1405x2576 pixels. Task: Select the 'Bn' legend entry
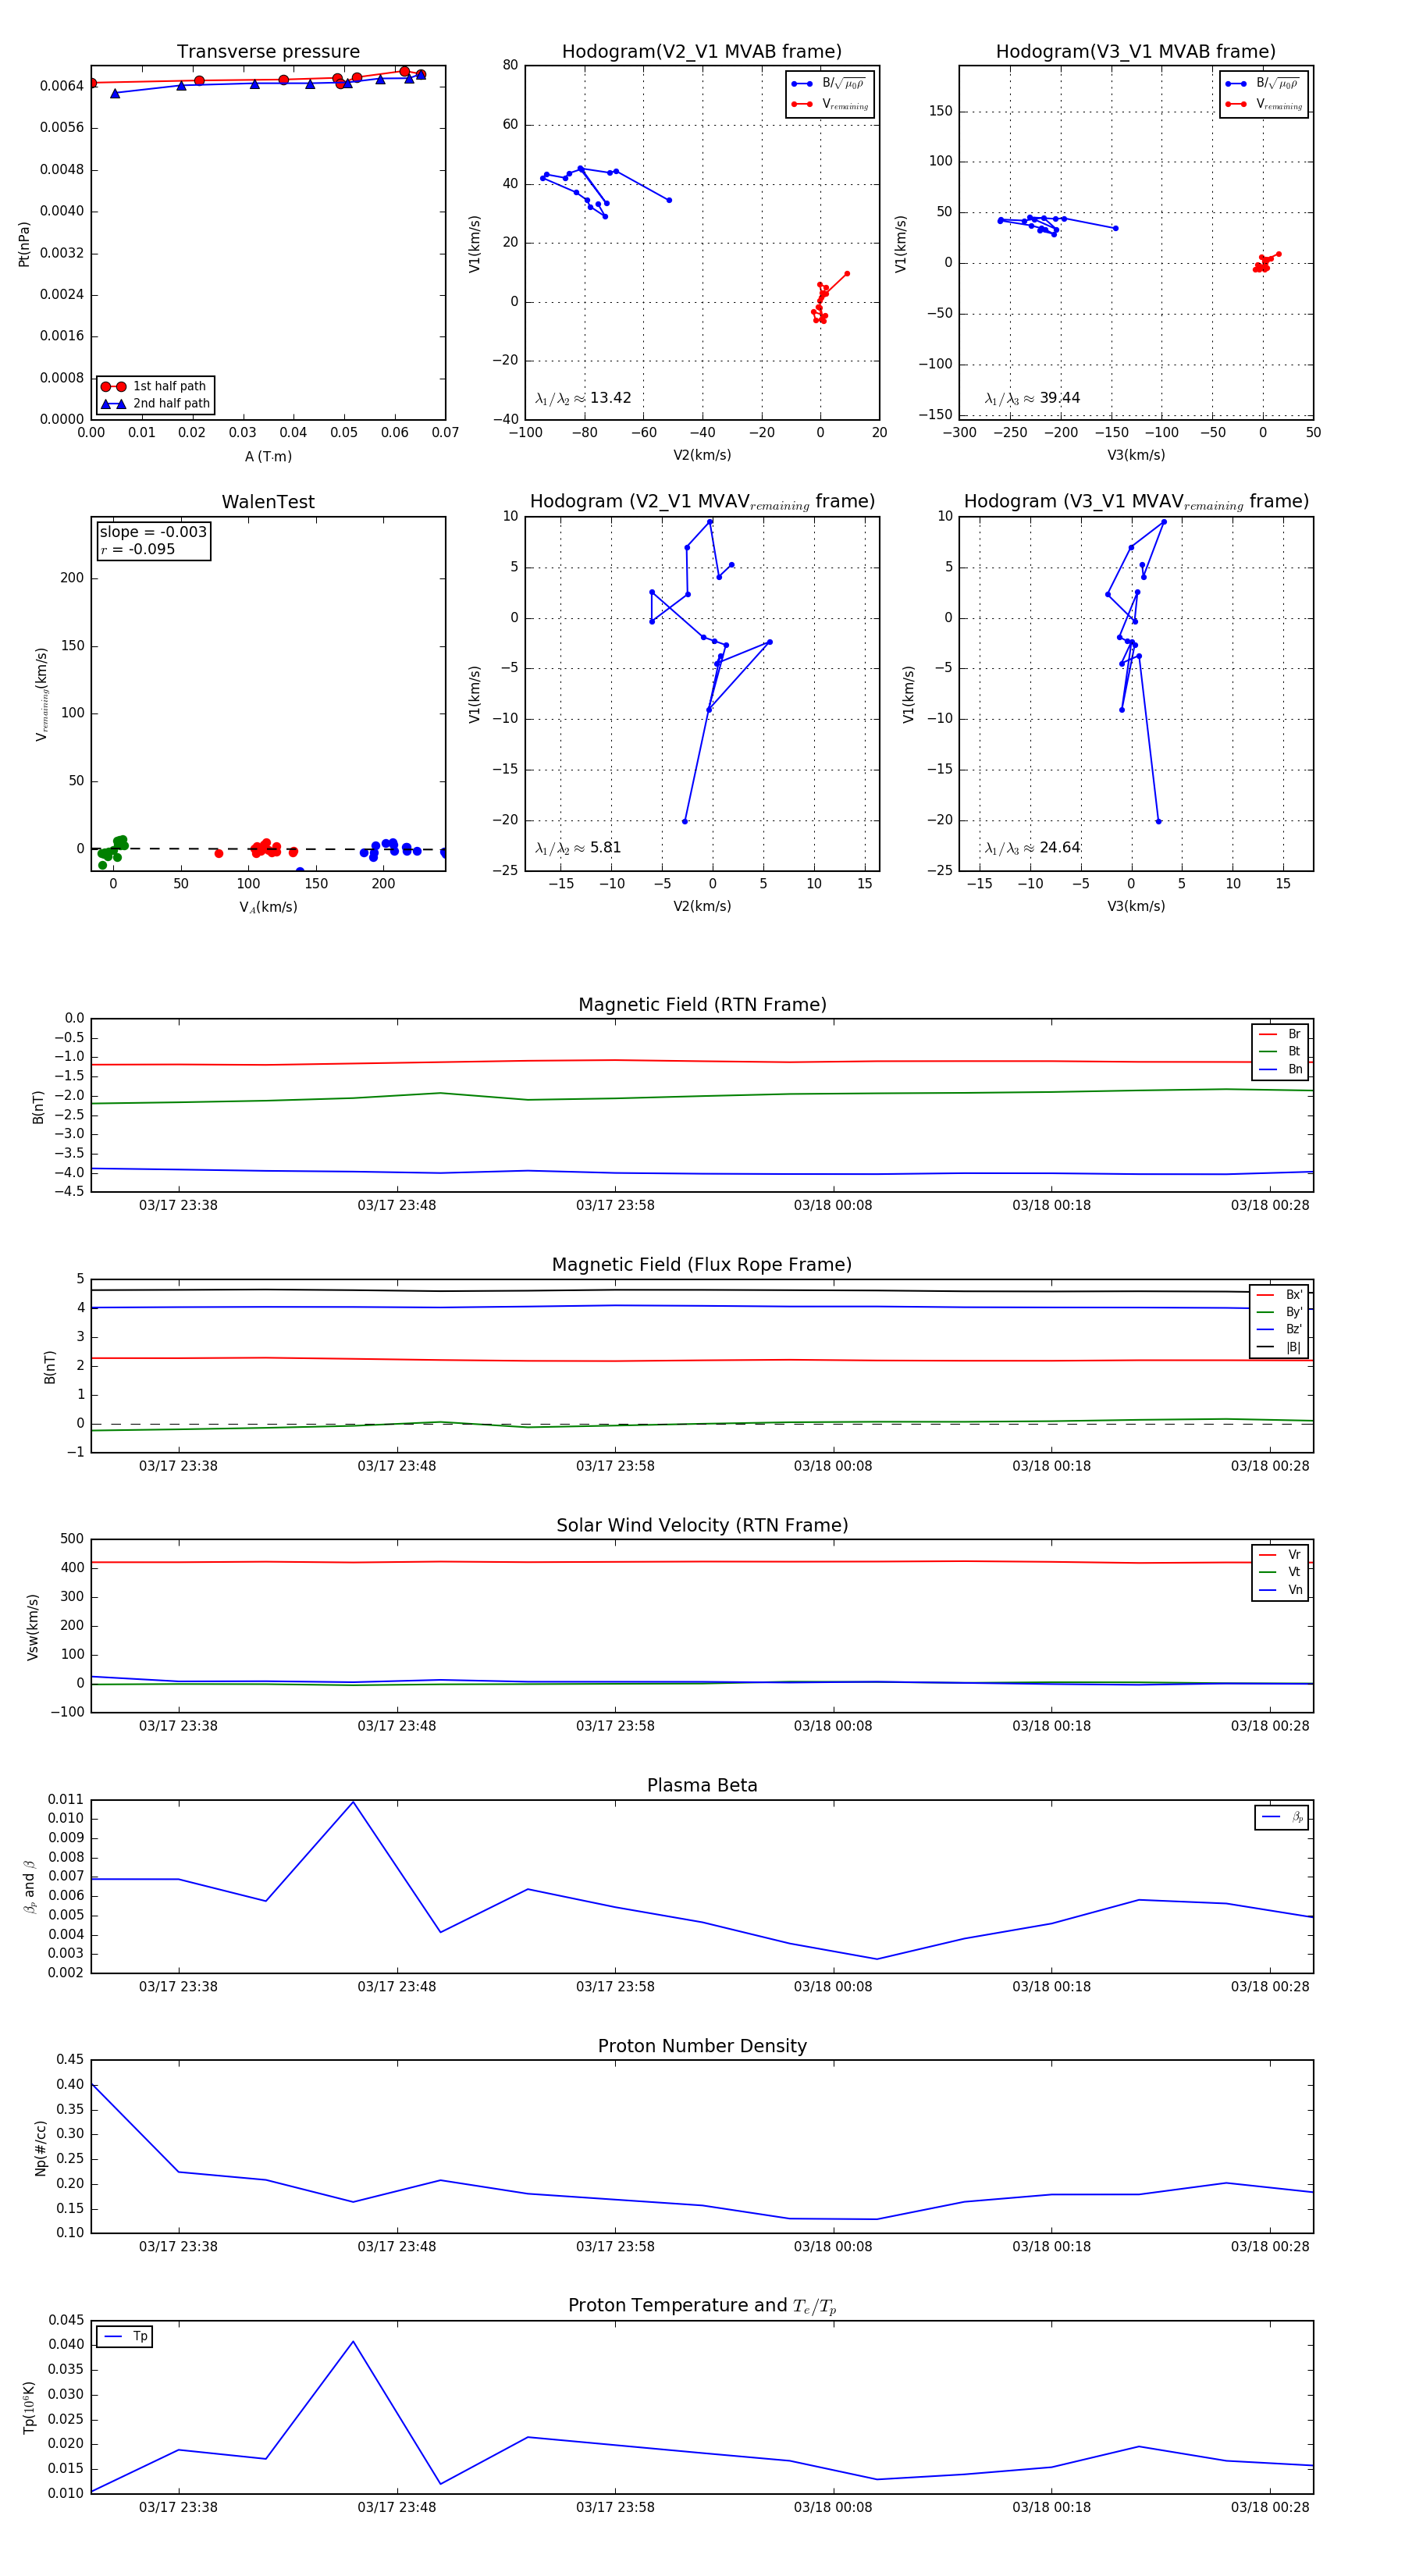1280,1069
